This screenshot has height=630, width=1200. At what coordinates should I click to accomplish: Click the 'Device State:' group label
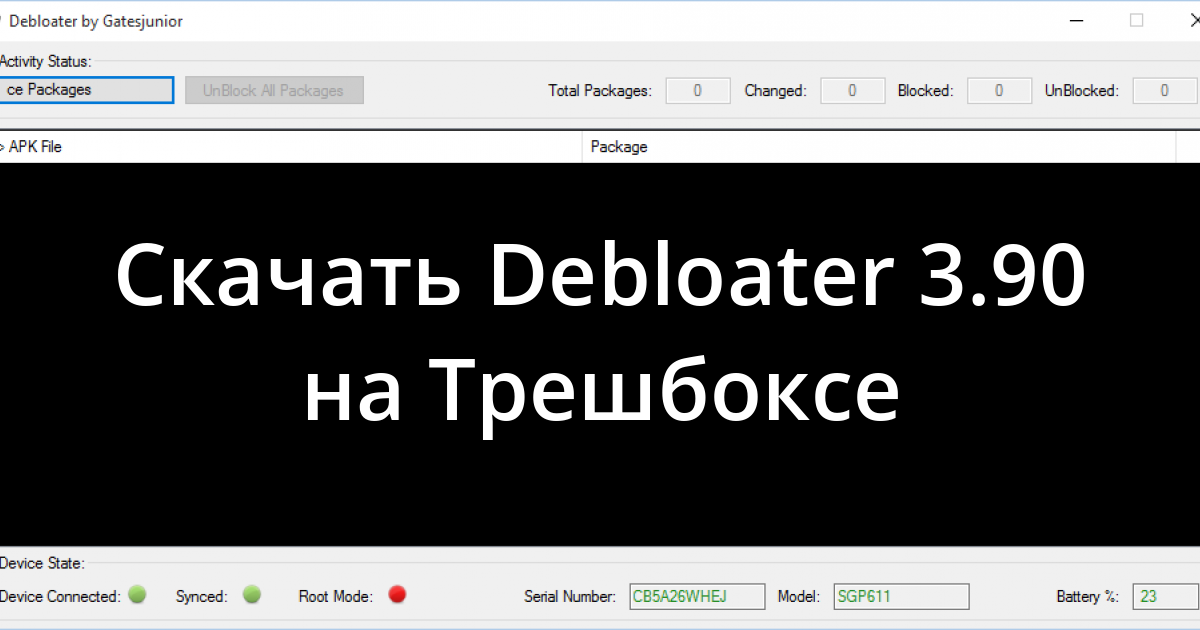[42, 564]
